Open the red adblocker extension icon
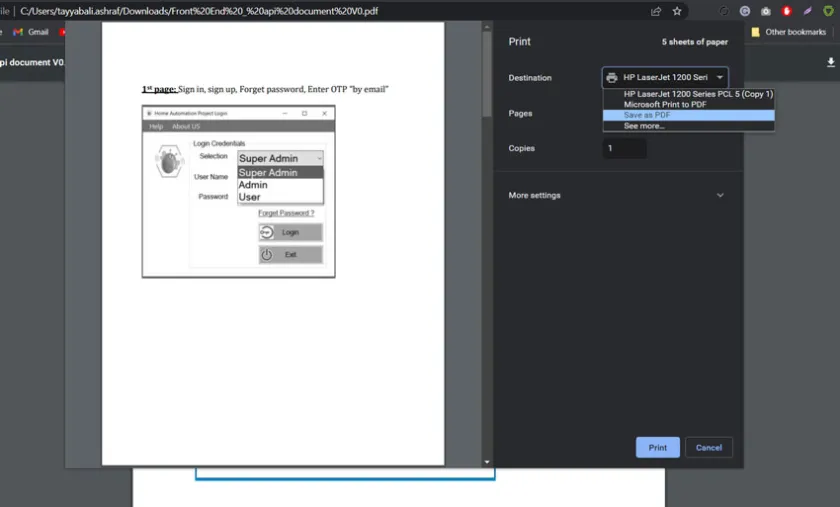The height and width of the screenshot is (507, 840). [x=786, y=11]
